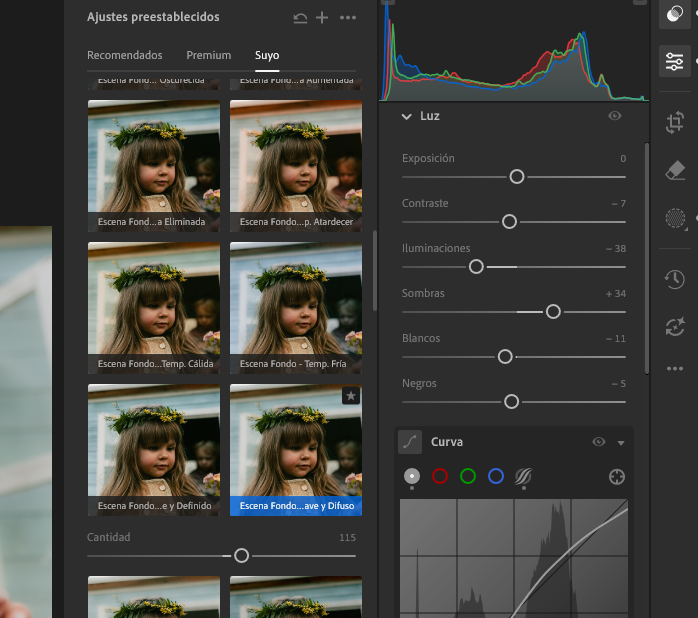Click the undo arrow in Ajustes preestablecidos
The width and height of the screenshot is (698, 618).
pyautogui.click(x=300, y=18)
